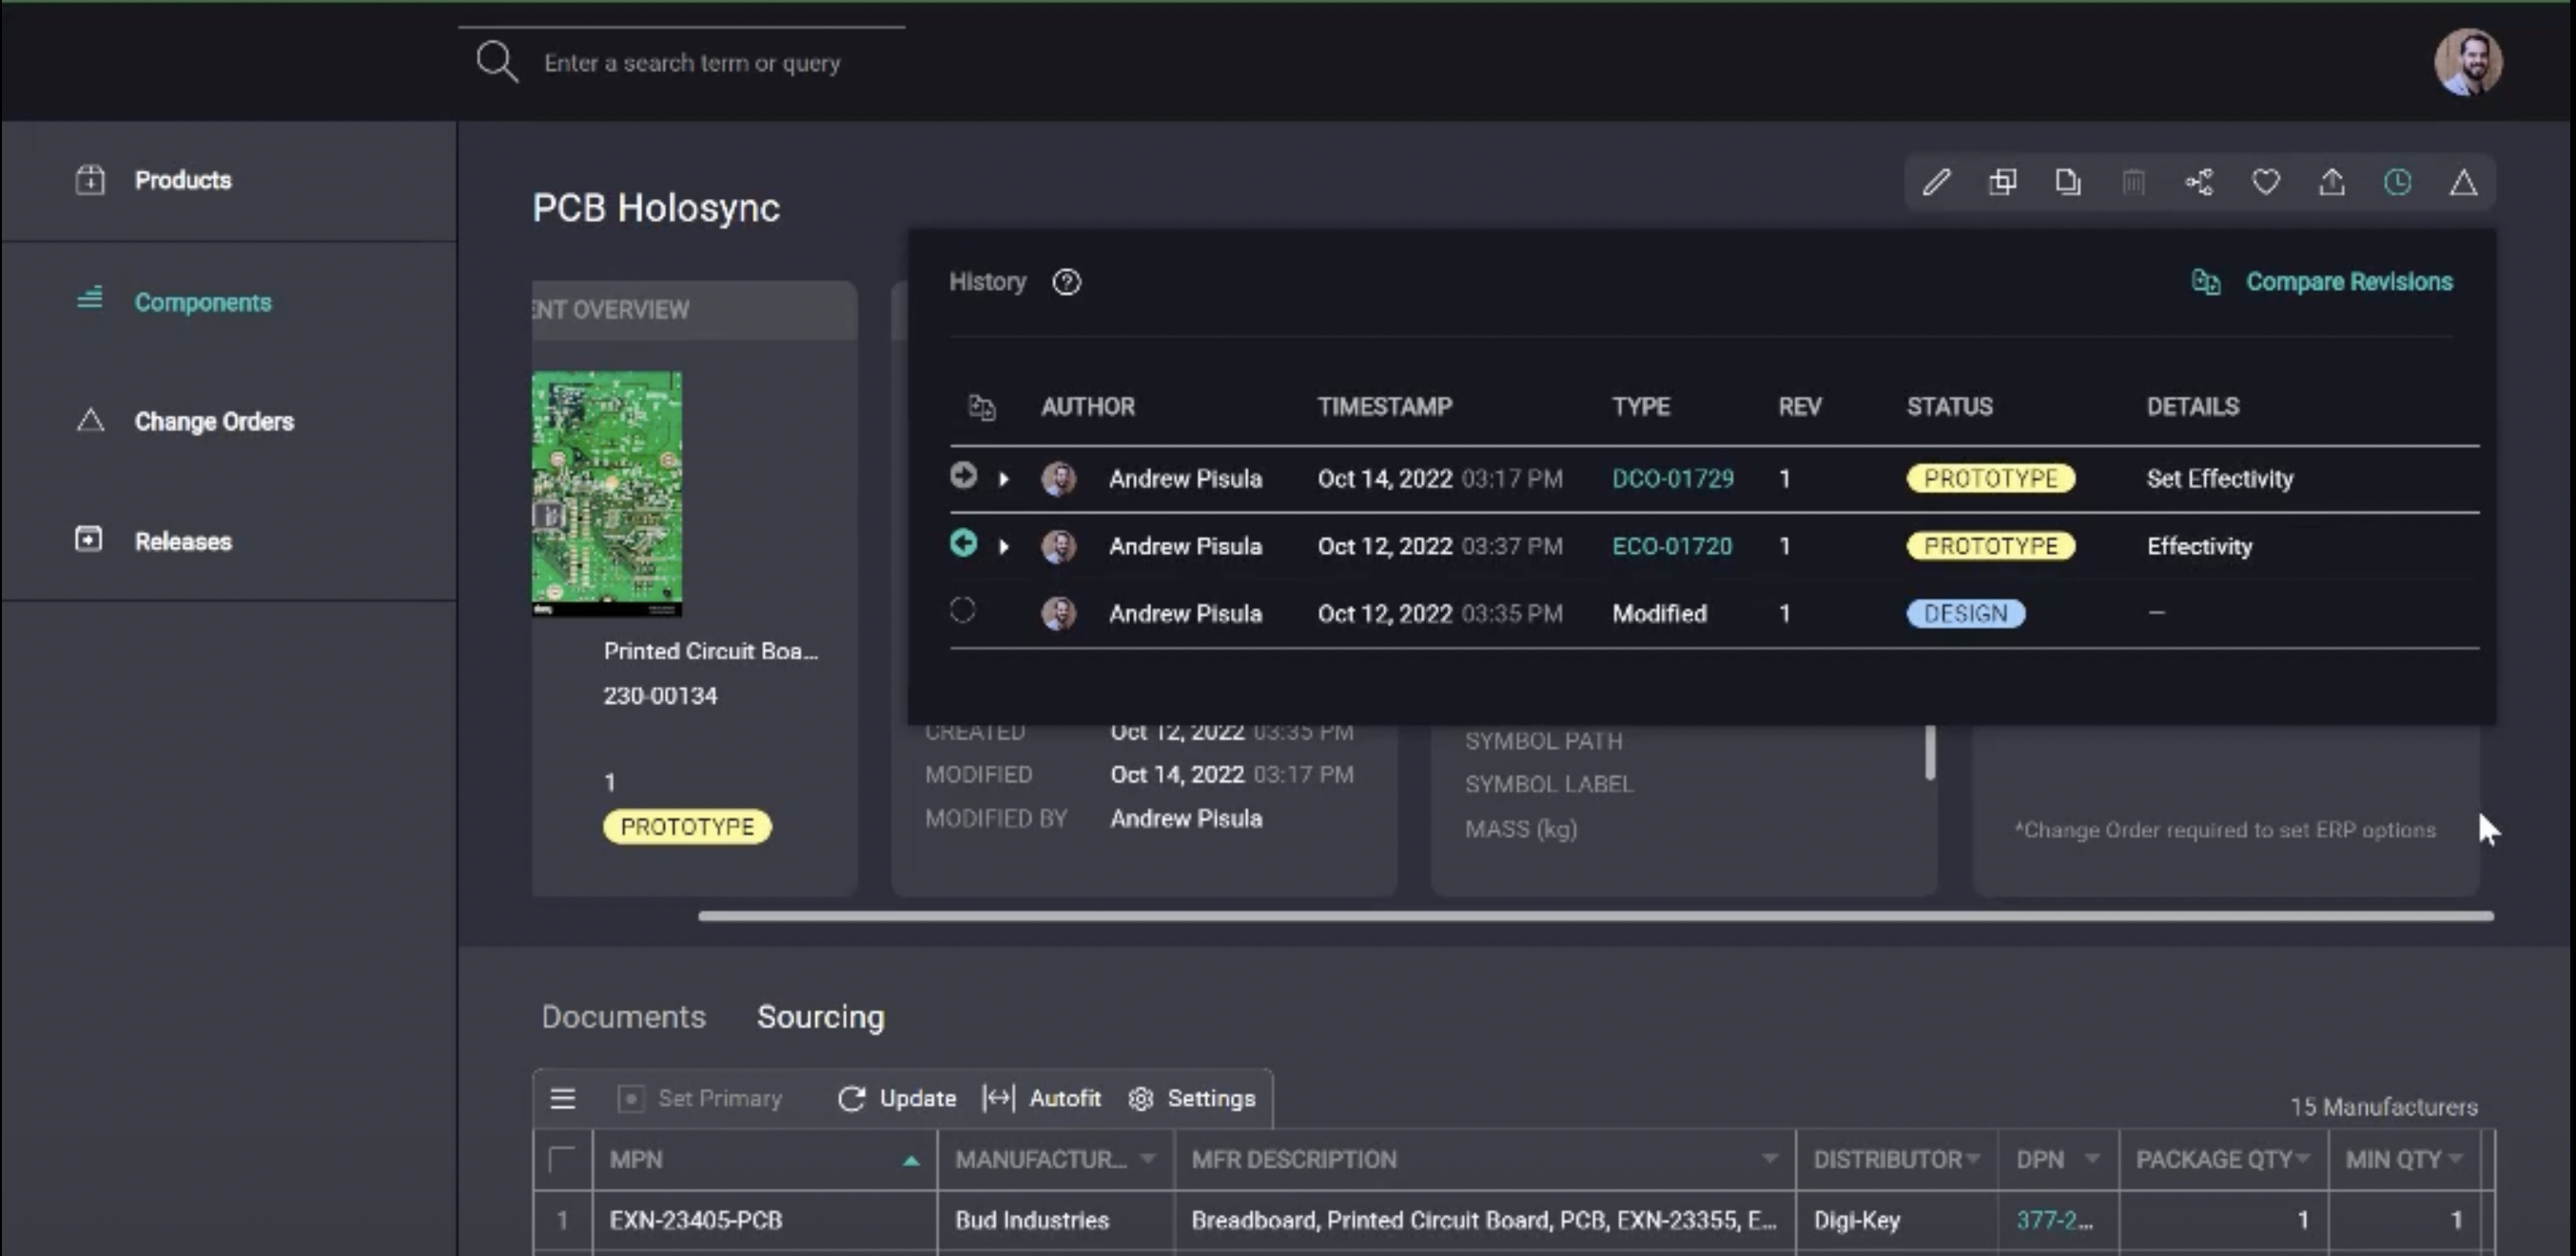
Task: Click the Releases sidebar icon
Action: (x=89, y=539)
